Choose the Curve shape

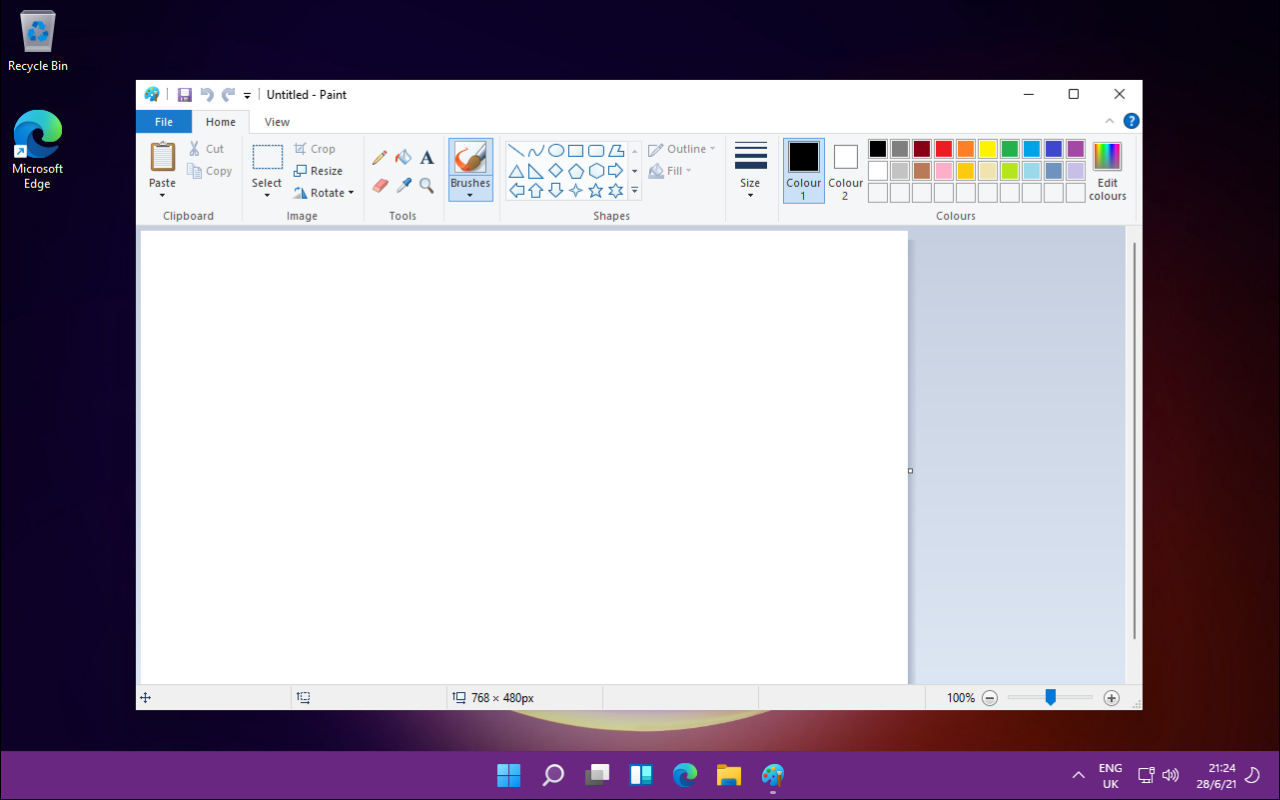click(x=536, y=151)
